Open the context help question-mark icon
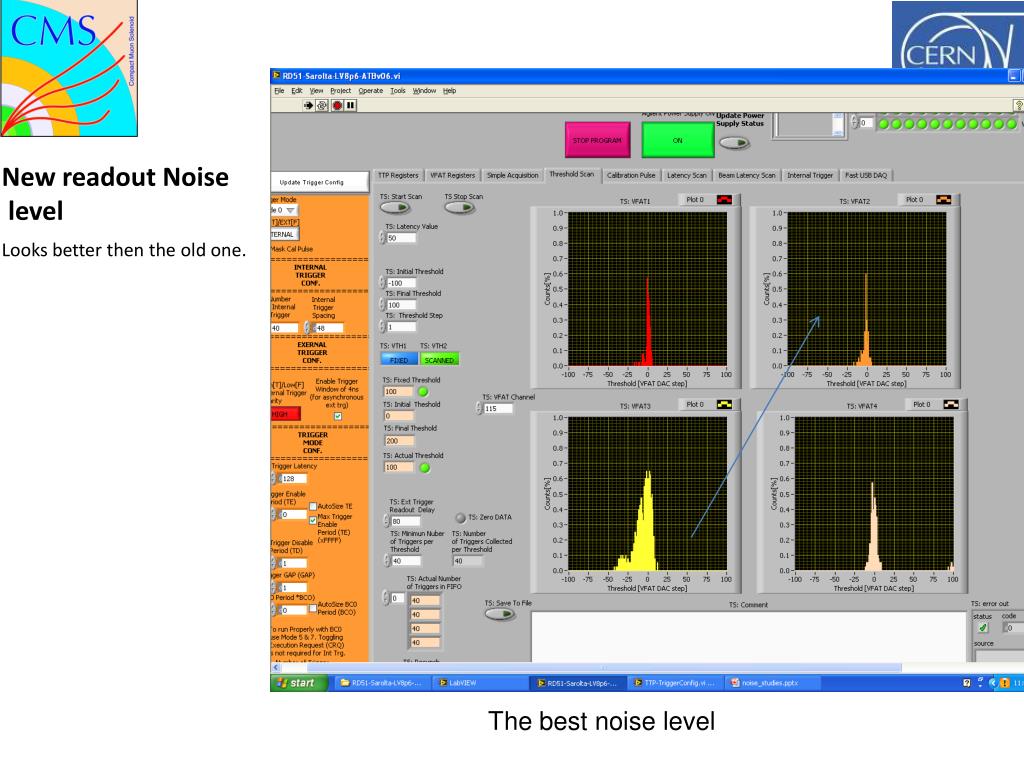Viewport: 1024px width, 768px height. 1018,104
